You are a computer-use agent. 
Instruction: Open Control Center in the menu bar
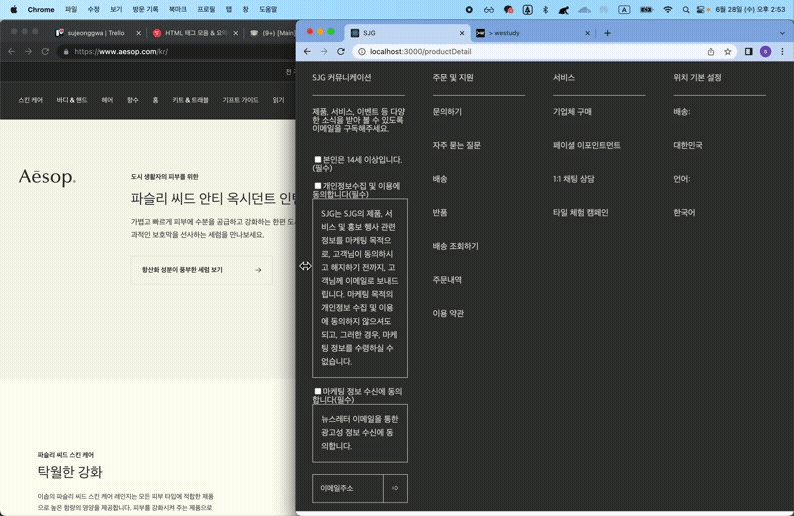[701, 9]
